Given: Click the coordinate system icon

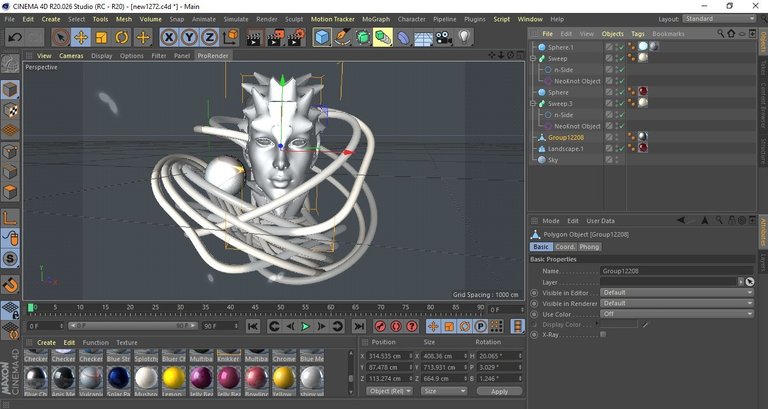Looking at the screenshot, I should [x=230, y=38].
